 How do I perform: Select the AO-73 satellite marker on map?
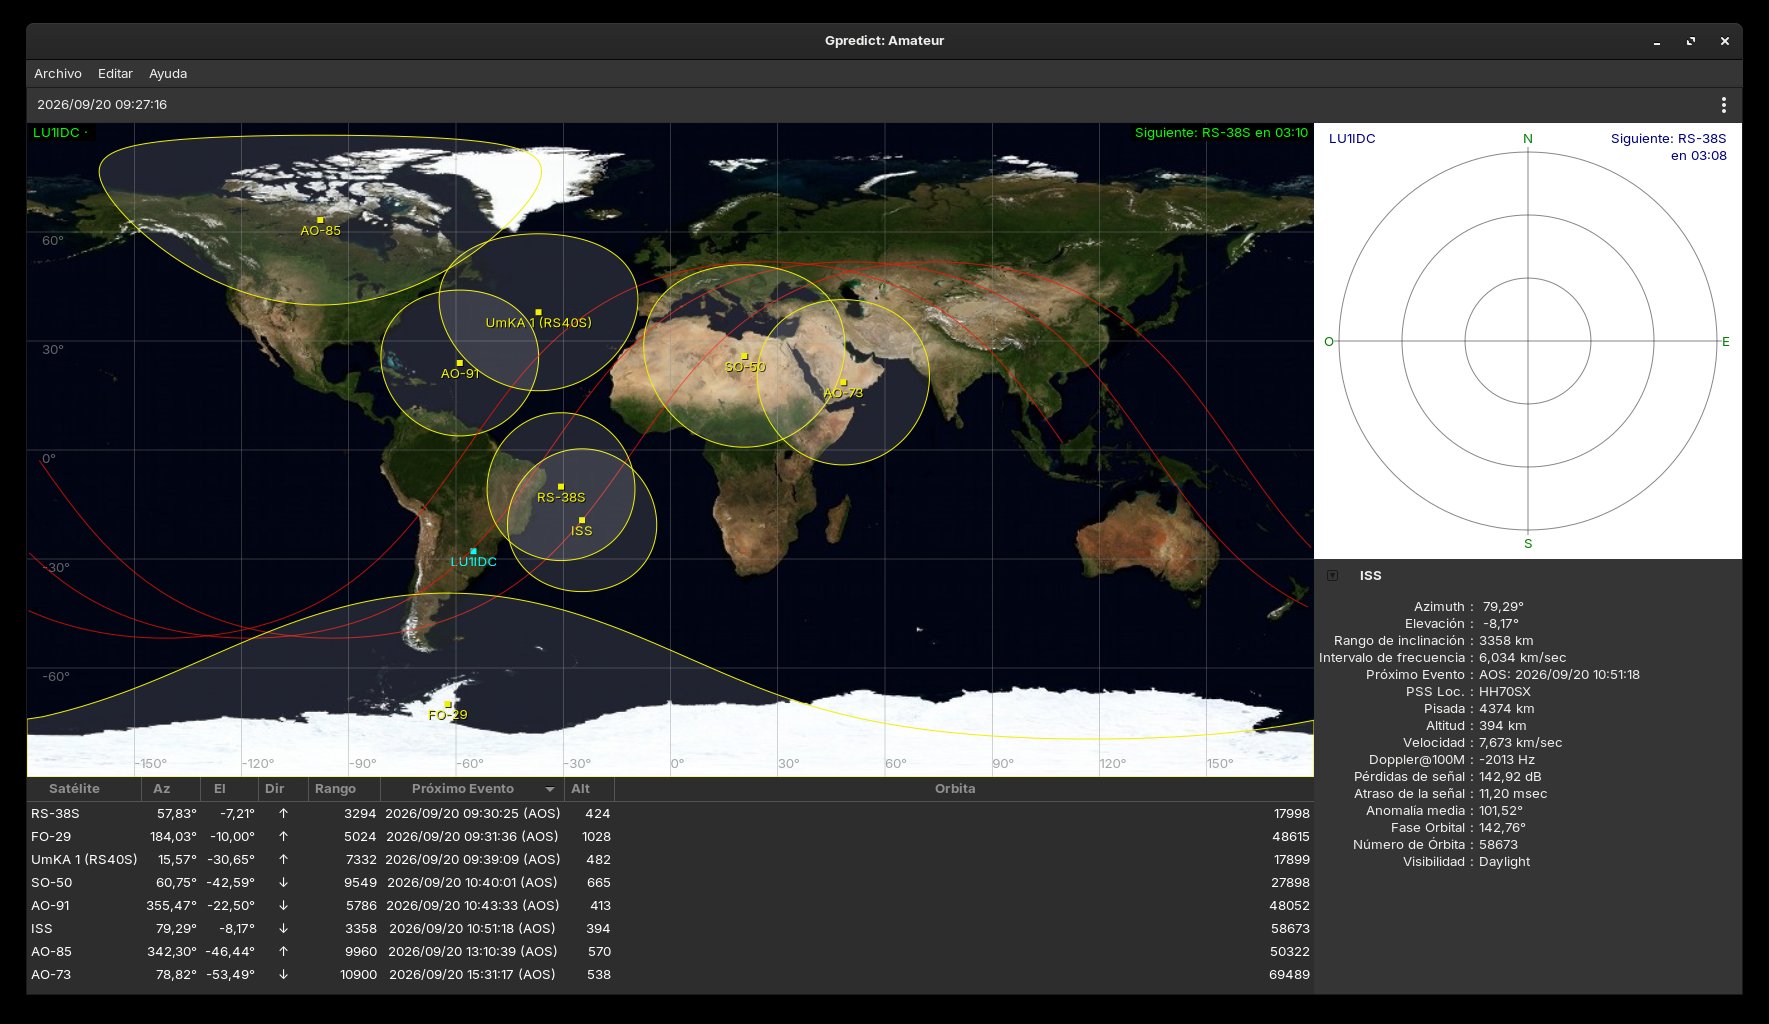tap(843, 382)
